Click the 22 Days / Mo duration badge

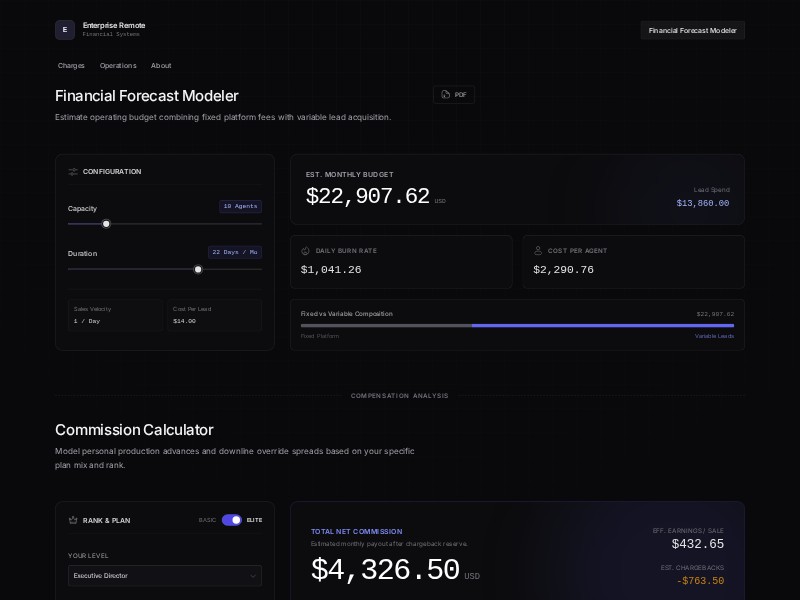pyautogui.click(x=234, y=252)
